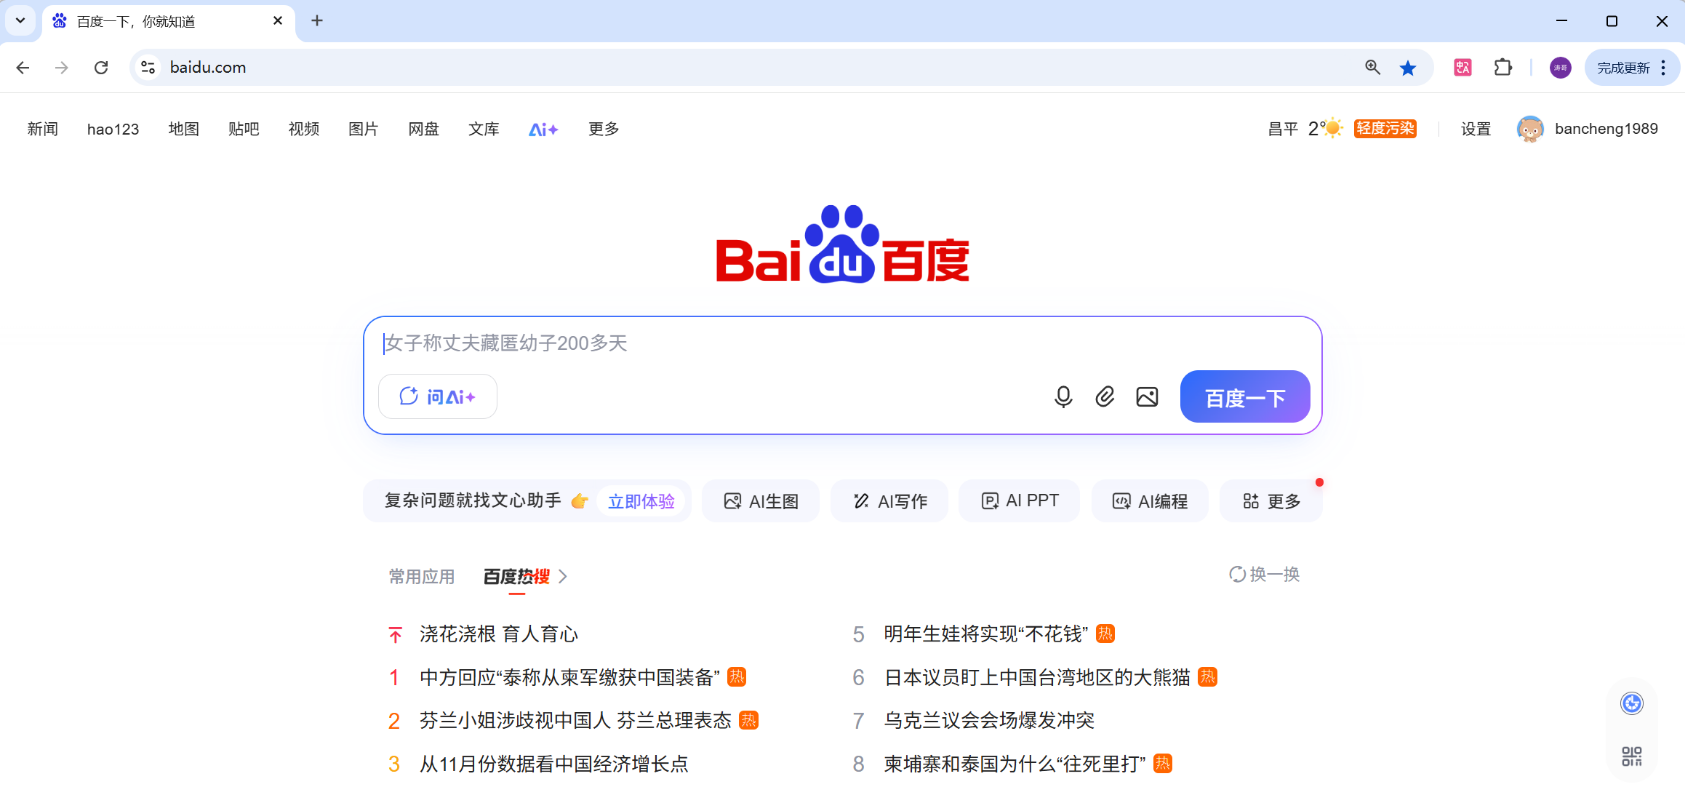
Task: Open the 网盘 nav link
Action: pos(424,129)
